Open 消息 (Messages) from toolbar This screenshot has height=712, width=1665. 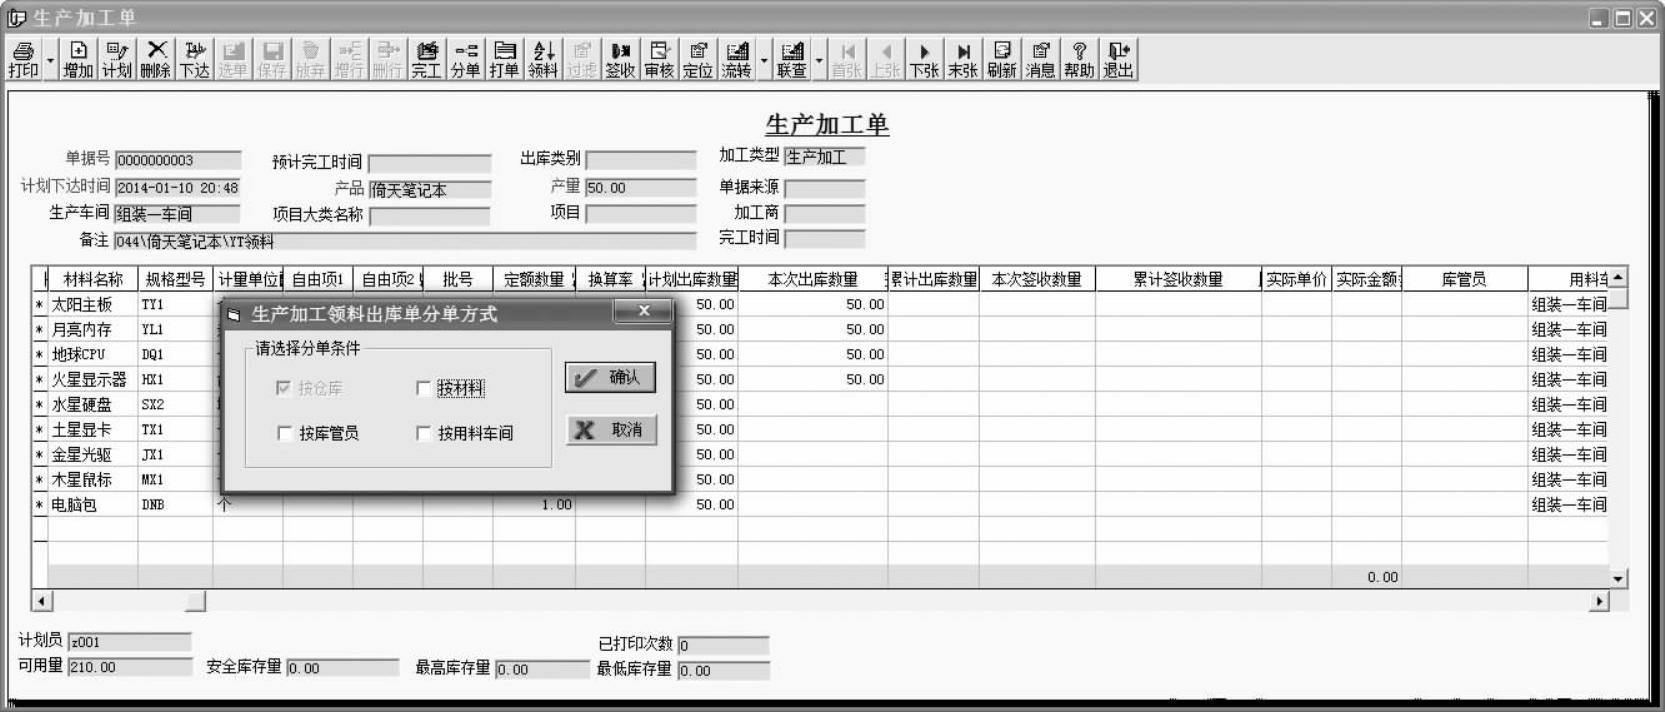pos(1041,60)
